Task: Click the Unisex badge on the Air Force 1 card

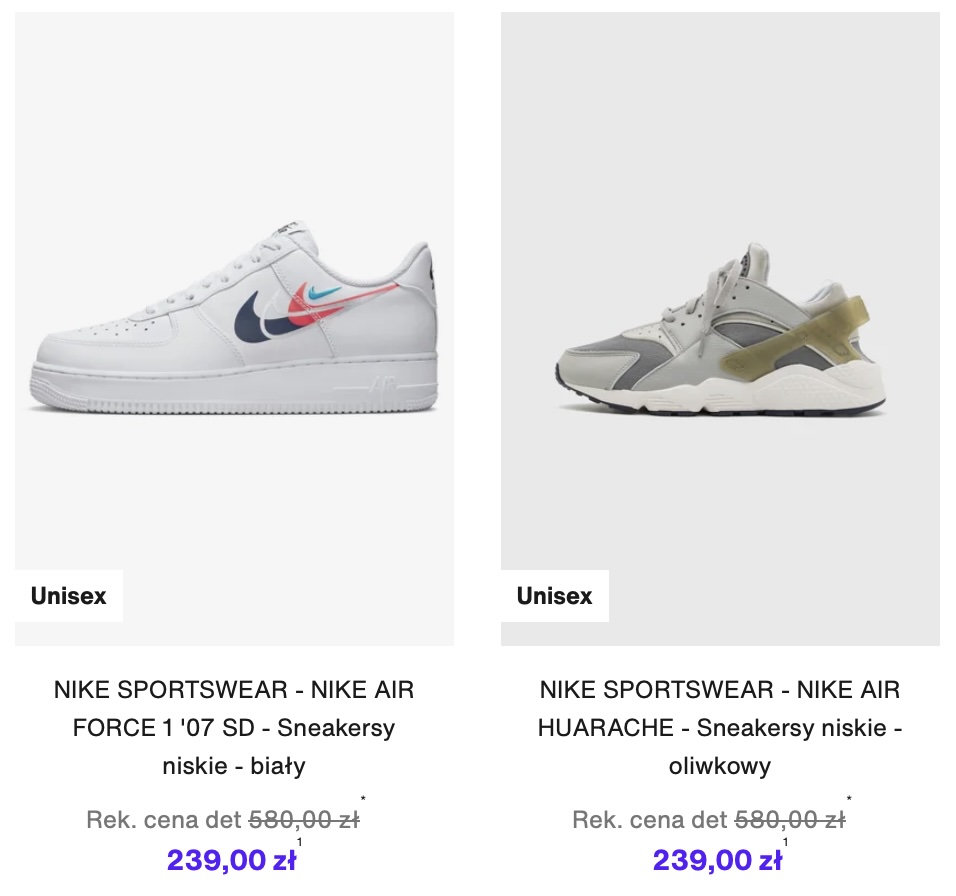Action: (x=68, y=596)
